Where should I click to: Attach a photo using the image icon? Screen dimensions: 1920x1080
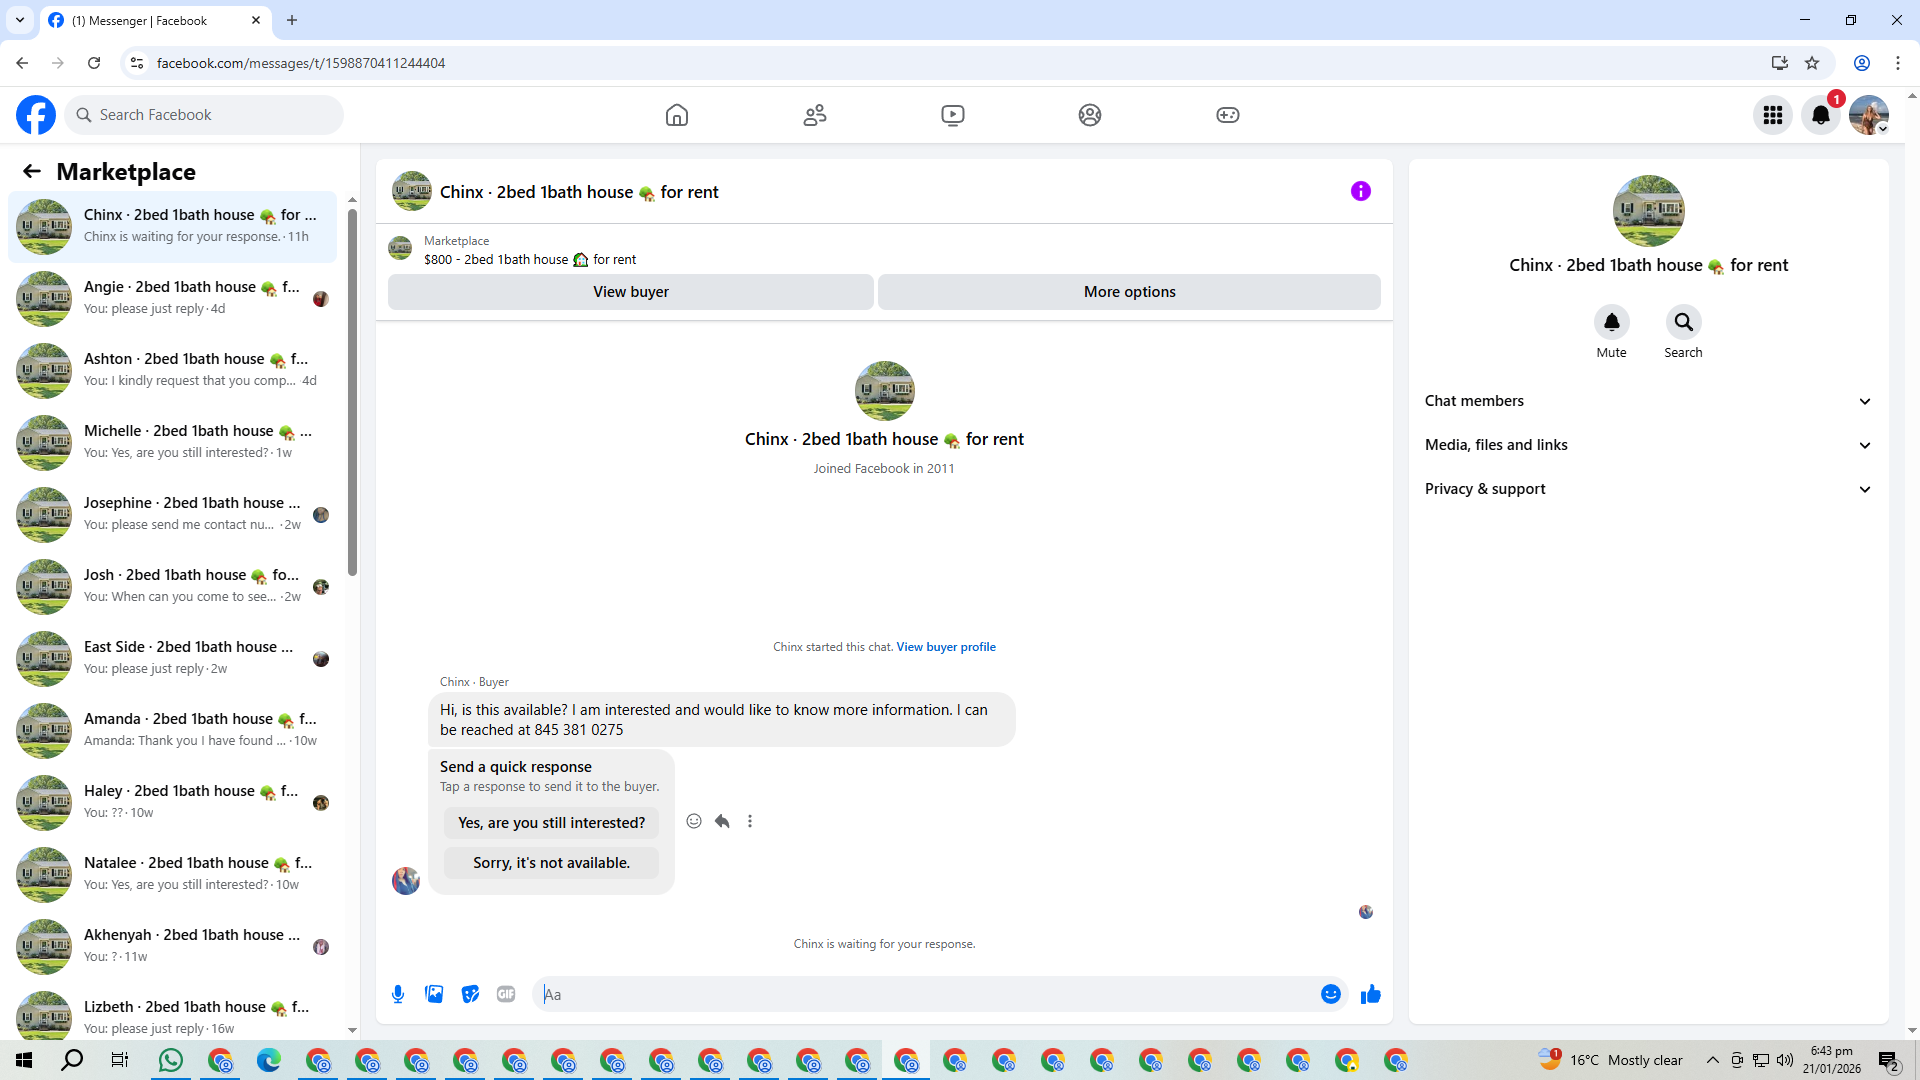(x=434, y=994)
